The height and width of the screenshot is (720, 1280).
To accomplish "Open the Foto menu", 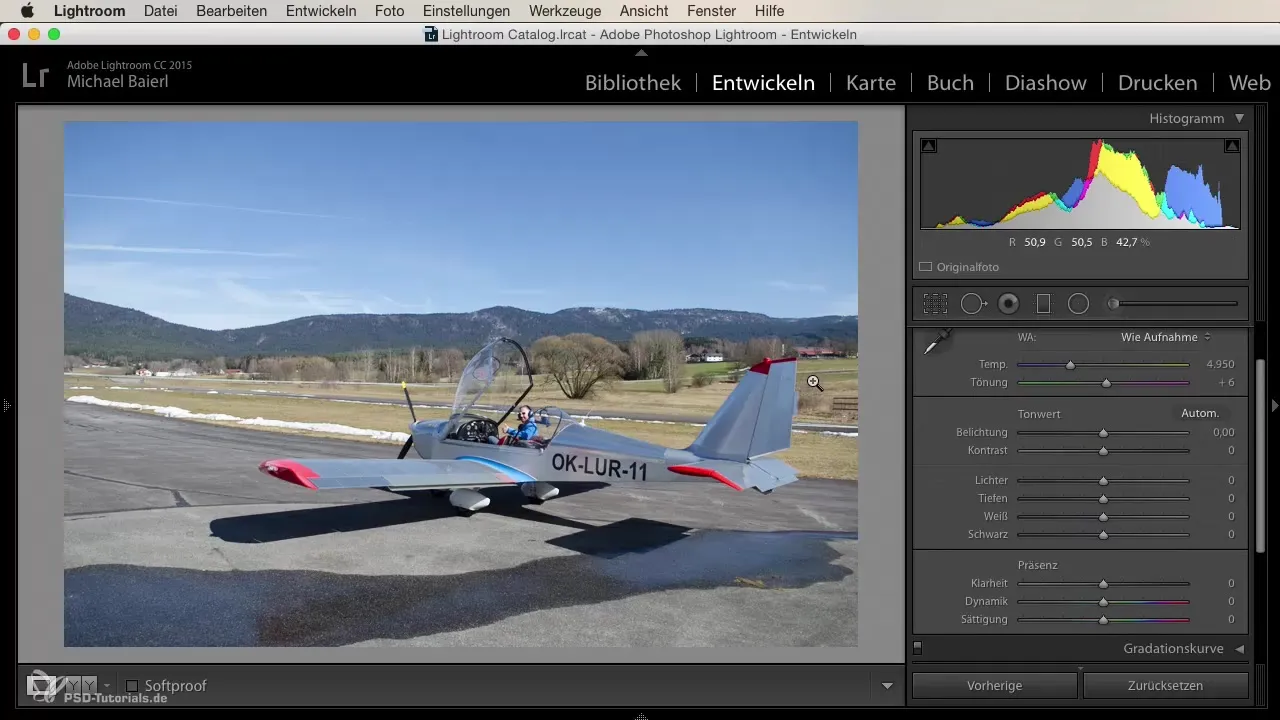I will click(389, 11).
